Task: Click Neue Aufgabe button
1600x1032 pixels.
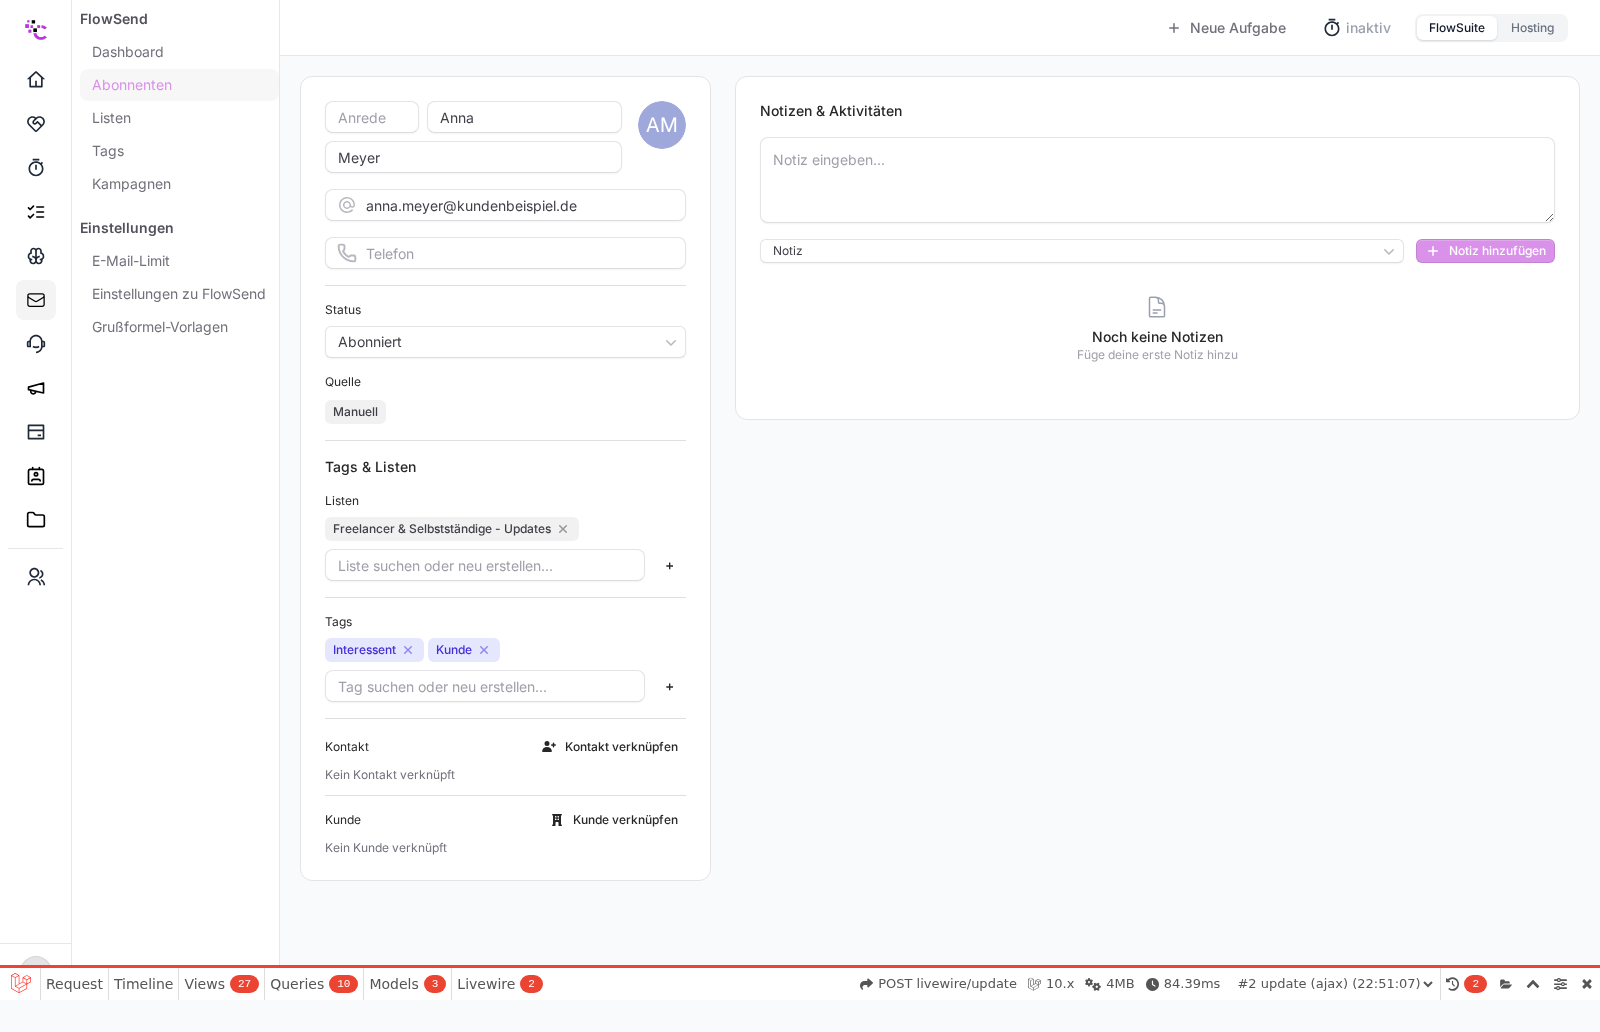Action: coord(1226,28)
